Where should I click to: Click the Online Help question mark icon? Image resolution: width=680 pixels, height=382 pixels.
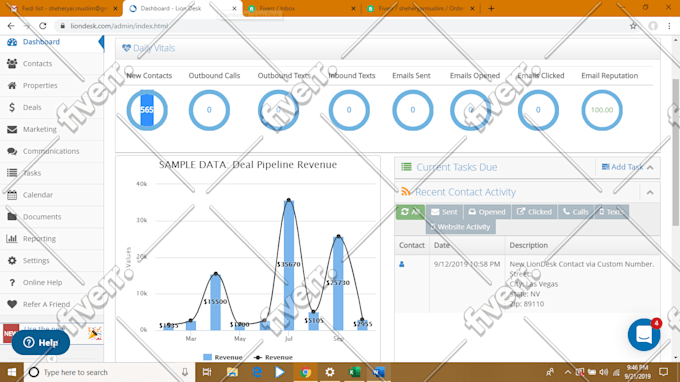pos(12,282)
